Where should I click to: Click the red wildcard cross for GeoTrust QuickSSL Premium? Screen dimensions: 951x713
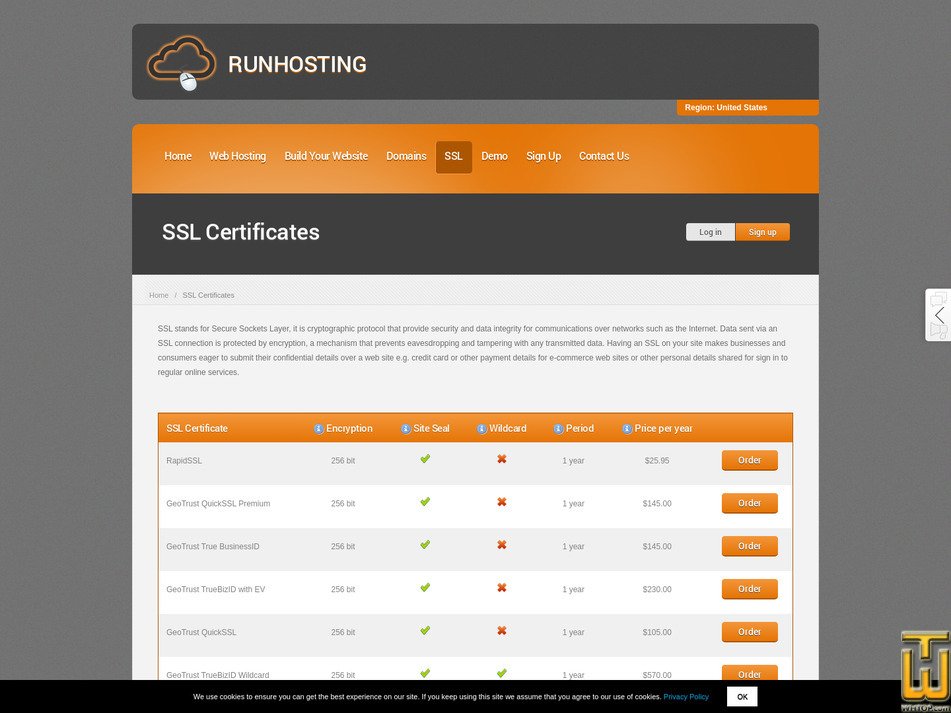pos(501,500)
